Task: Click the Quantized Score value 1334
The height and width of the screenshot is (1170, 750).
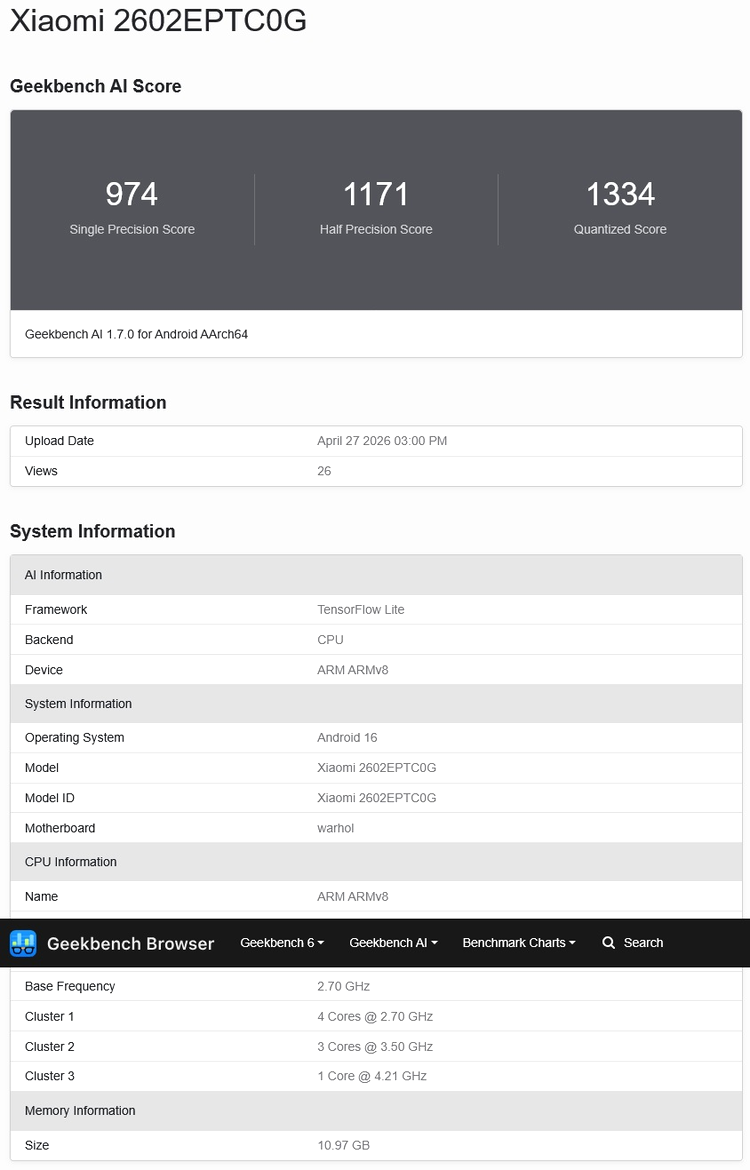Action: (620, 194)
